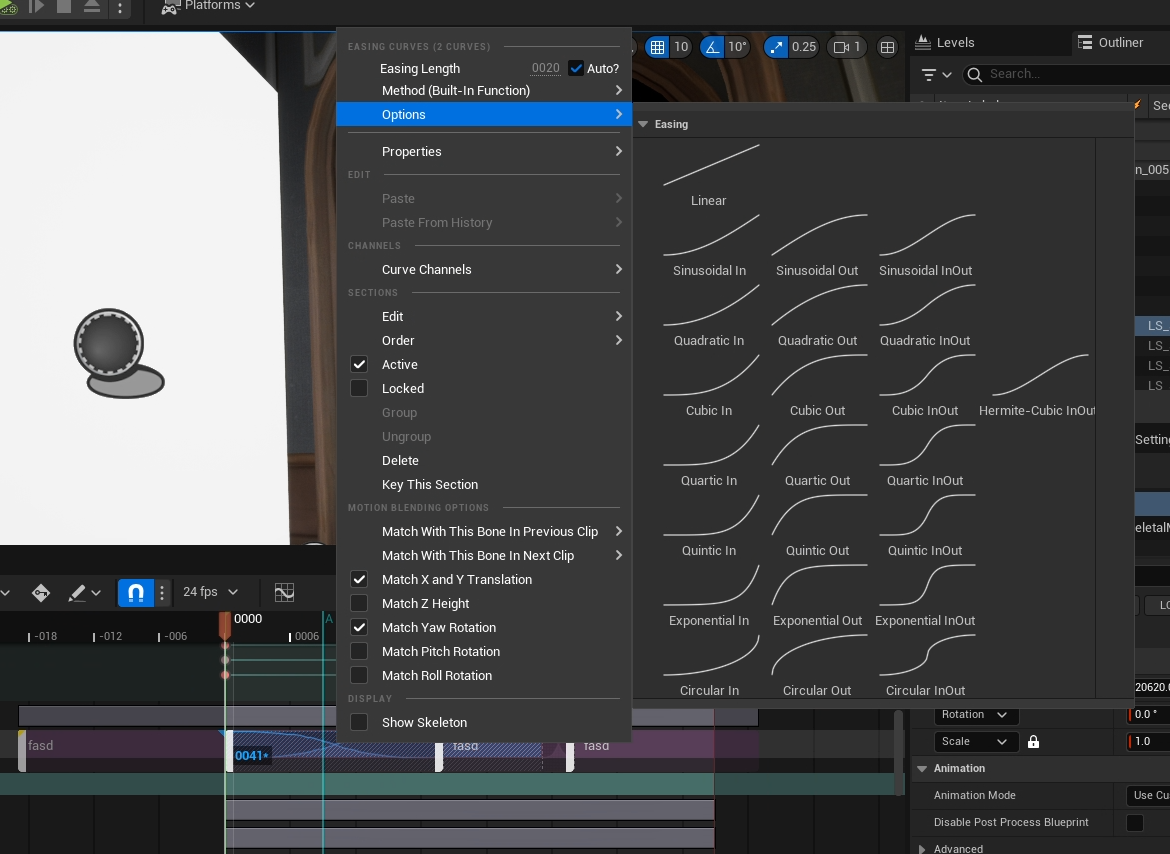Image resolution: width=1170 pixels, height=854 pixels.
Task: Select the Circular In easing curve
Action: click(709, 667)
